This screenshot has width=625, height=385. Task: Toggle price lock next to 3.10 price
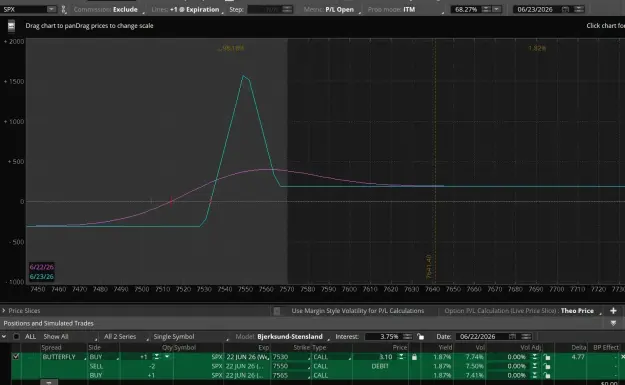click(414, 357)
